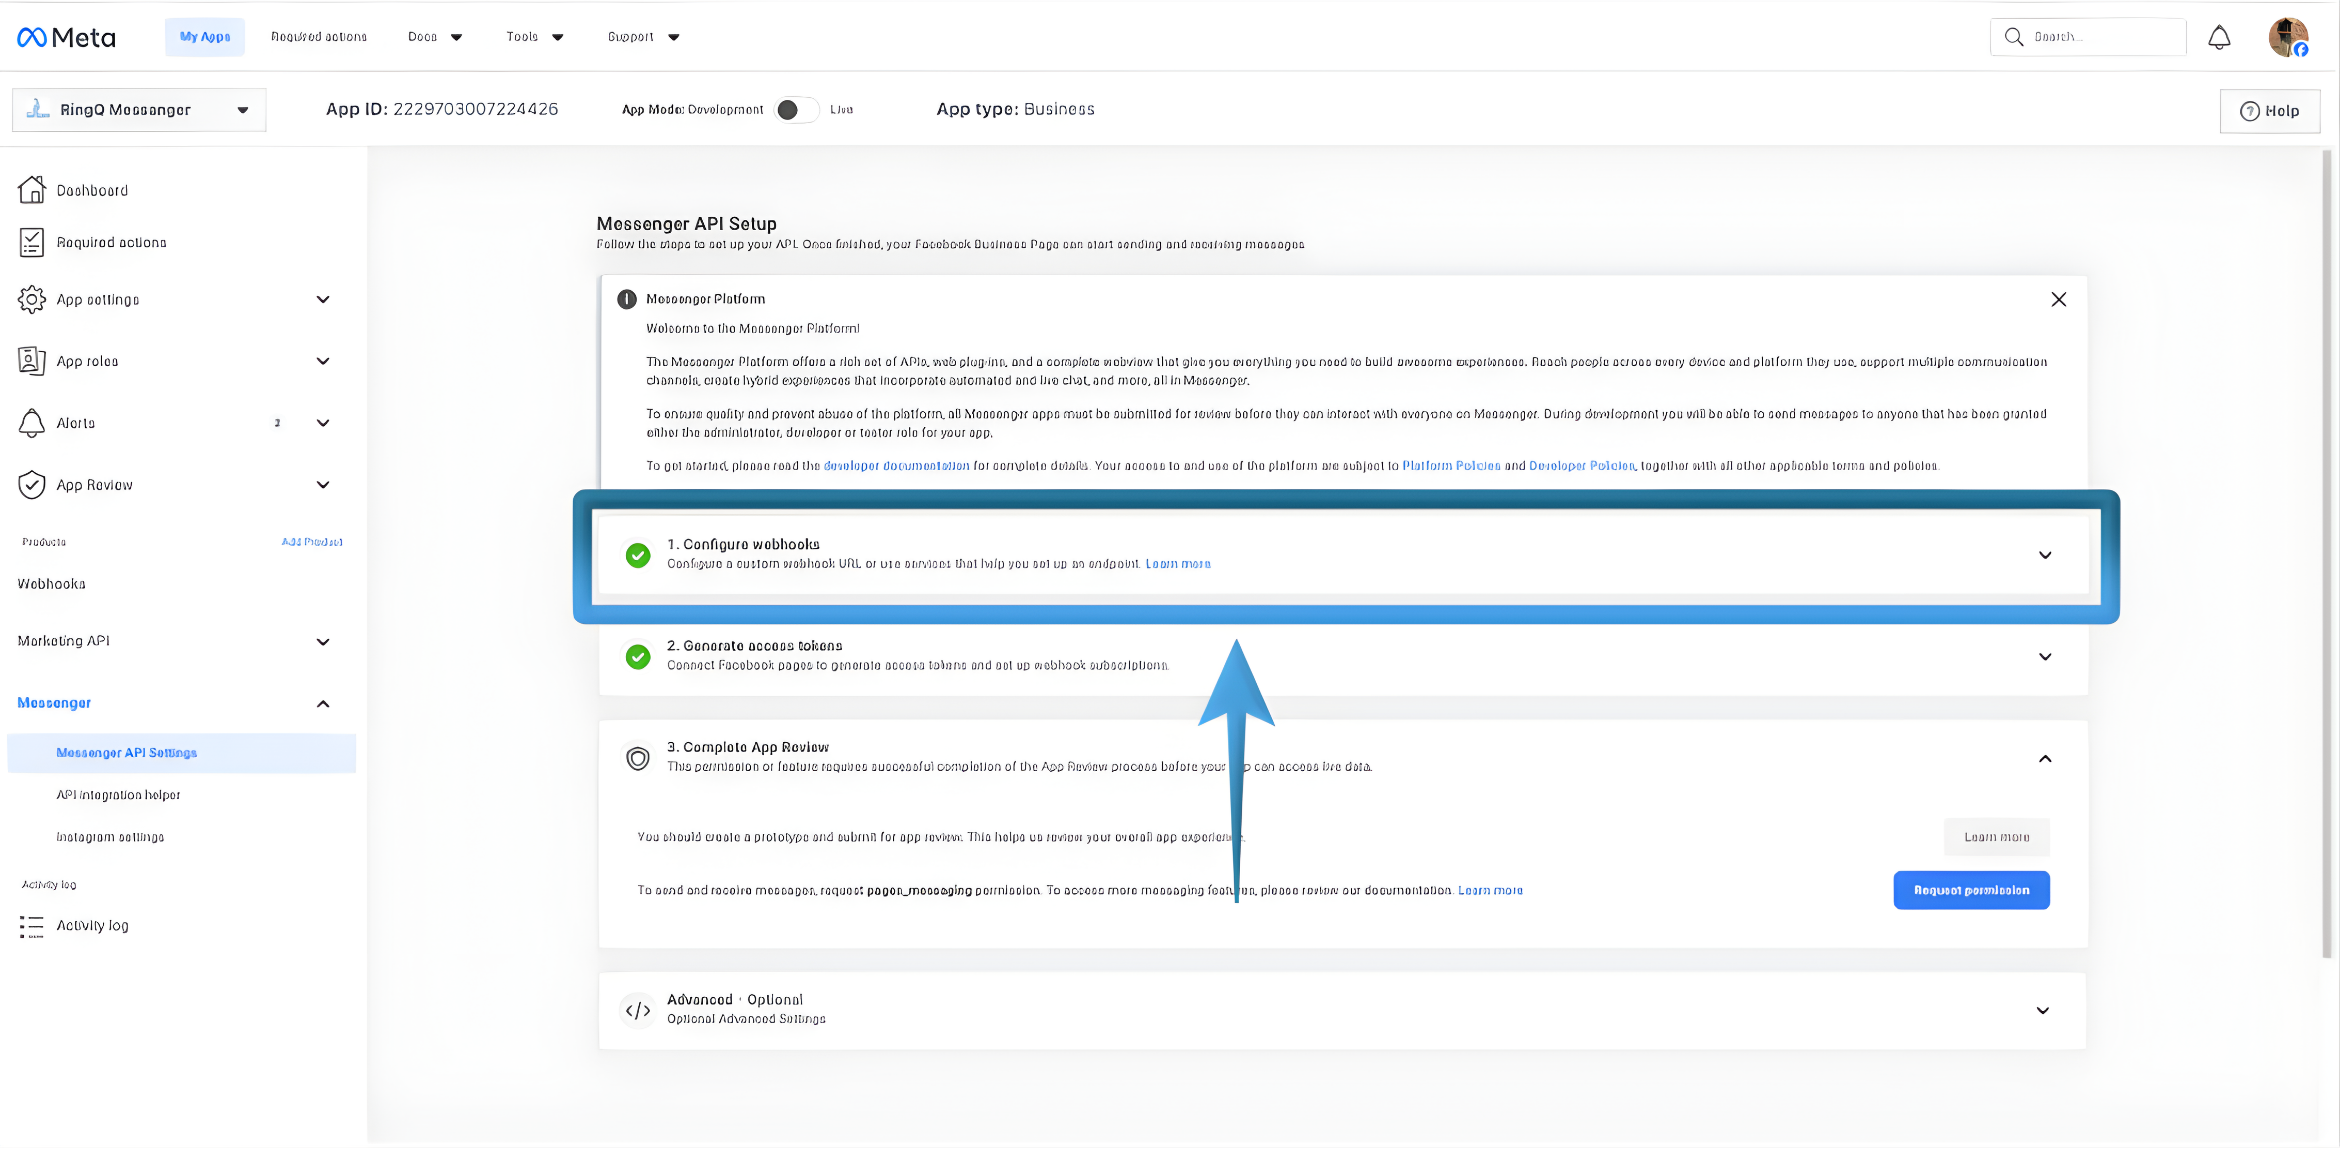Select the Dashboard home icon
This screenshot has width=2340, height=1160.
click(31, 189)
